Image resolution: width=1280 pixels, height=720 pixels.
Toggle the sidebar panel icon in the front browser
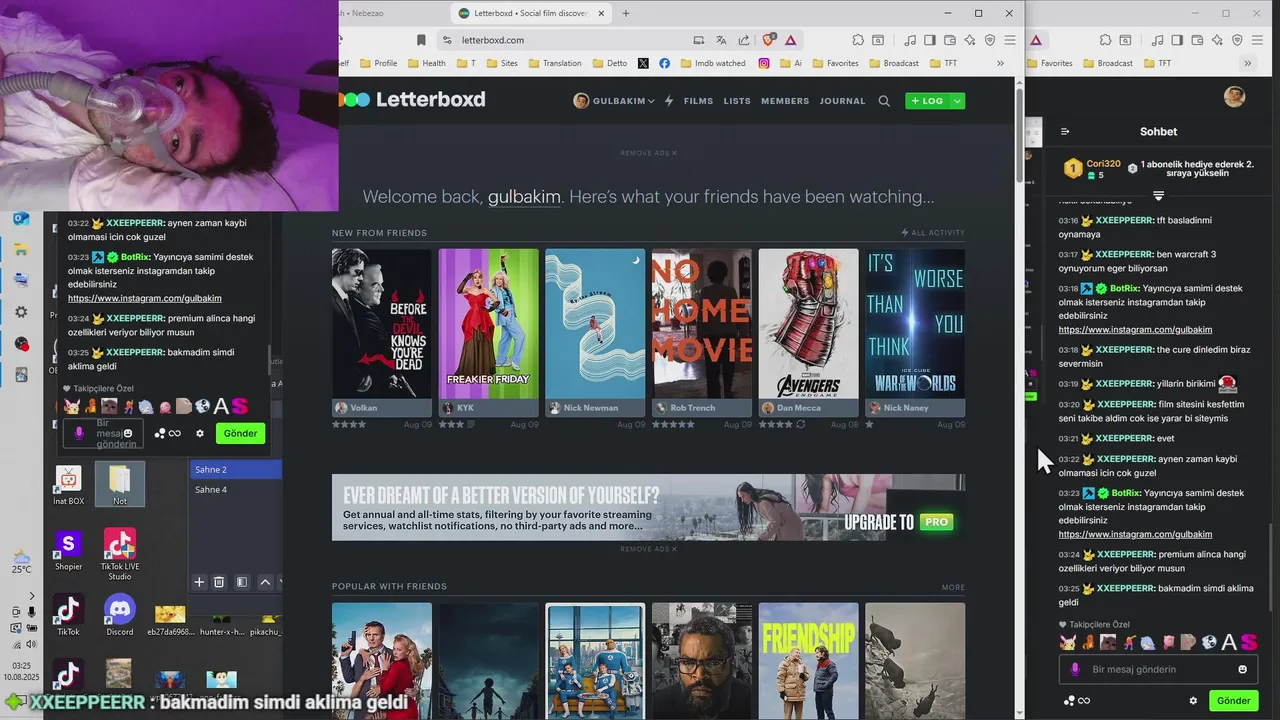(930, 40)
